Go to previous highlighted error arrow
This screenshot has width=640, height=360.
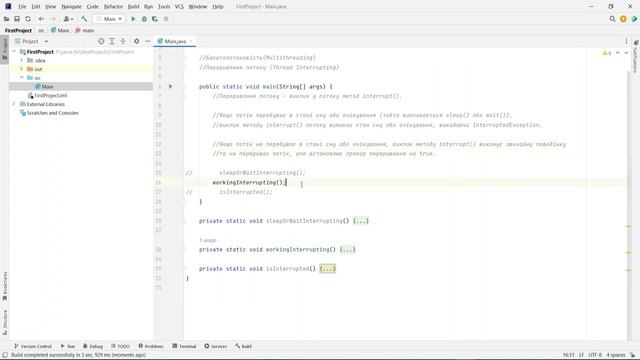[x=618, y=53]
